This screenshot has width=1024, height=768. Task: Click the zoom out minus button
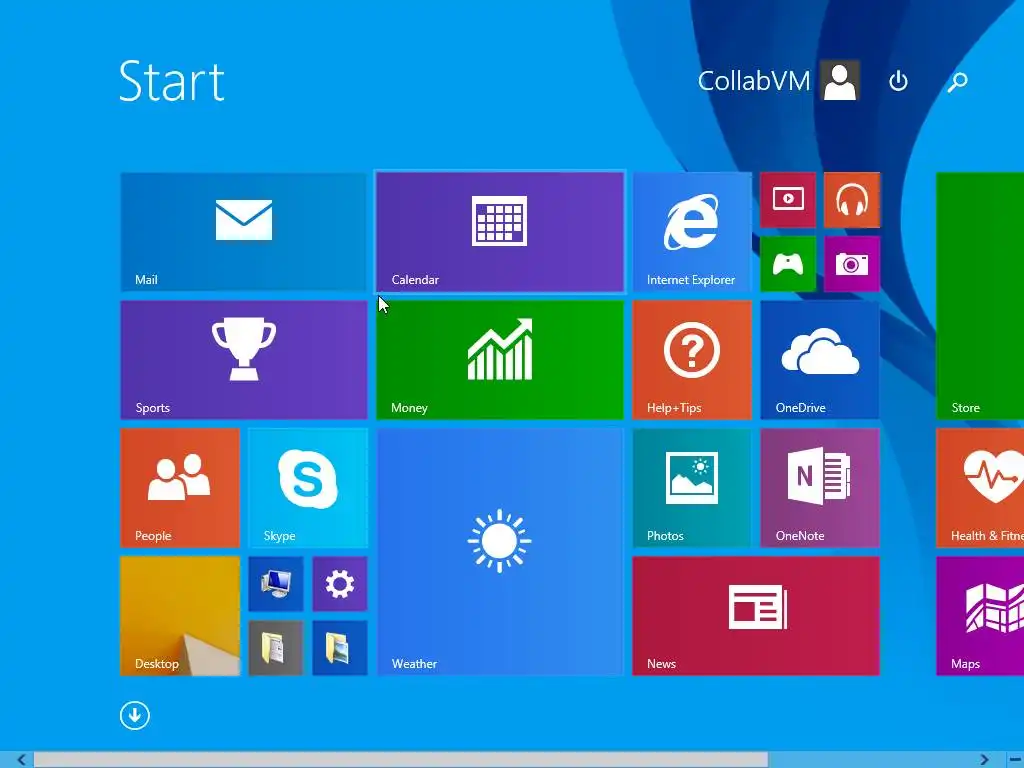(x=1014, y=760)
